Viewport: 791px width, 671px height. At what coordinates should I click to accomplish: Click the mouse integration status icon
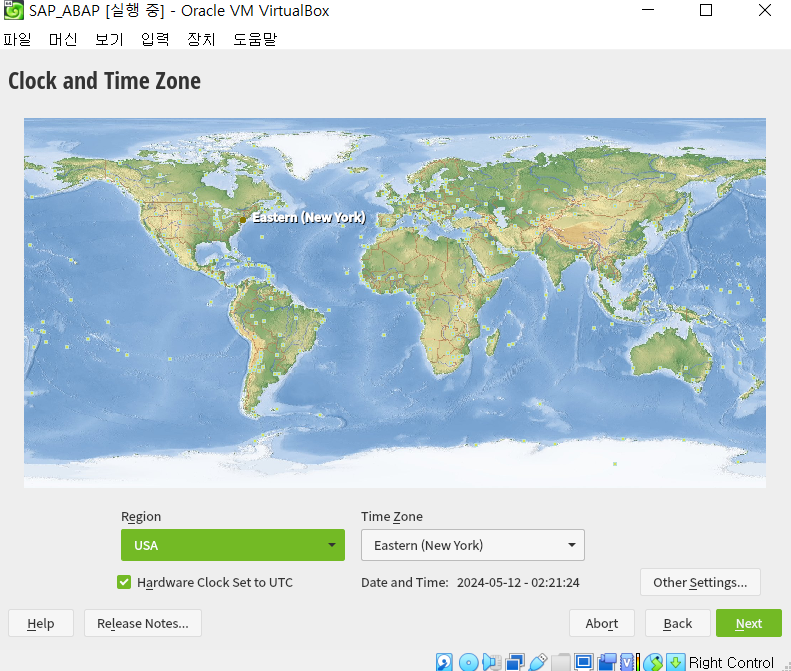click(x=653, y=662)
